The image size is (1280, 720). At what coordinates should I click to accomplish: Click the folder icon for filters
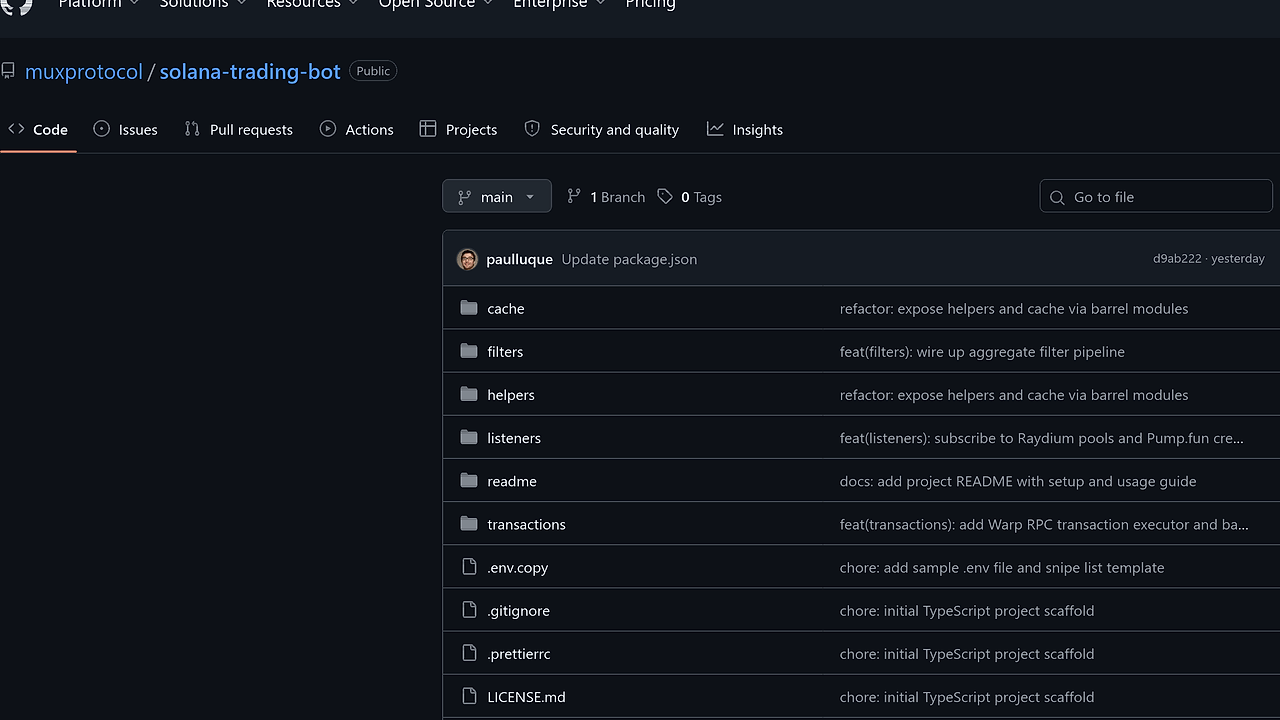coord(469,351)
